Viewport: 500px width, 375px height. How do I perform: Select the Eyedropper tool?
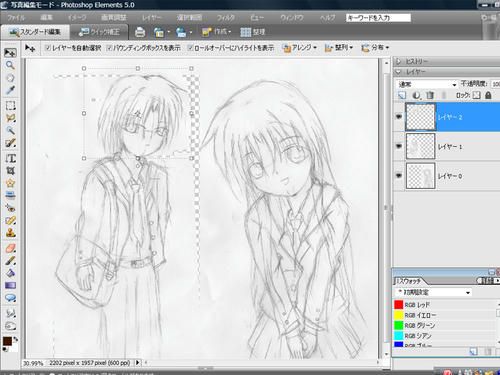pyautogui.click(x=10, y=90)
